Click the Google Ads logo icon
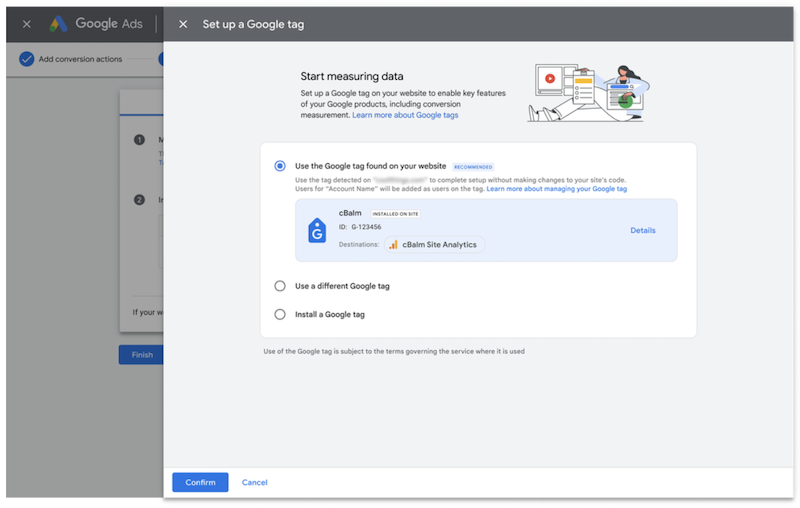Viewport: 800px width, 508px height. point(58,23)
